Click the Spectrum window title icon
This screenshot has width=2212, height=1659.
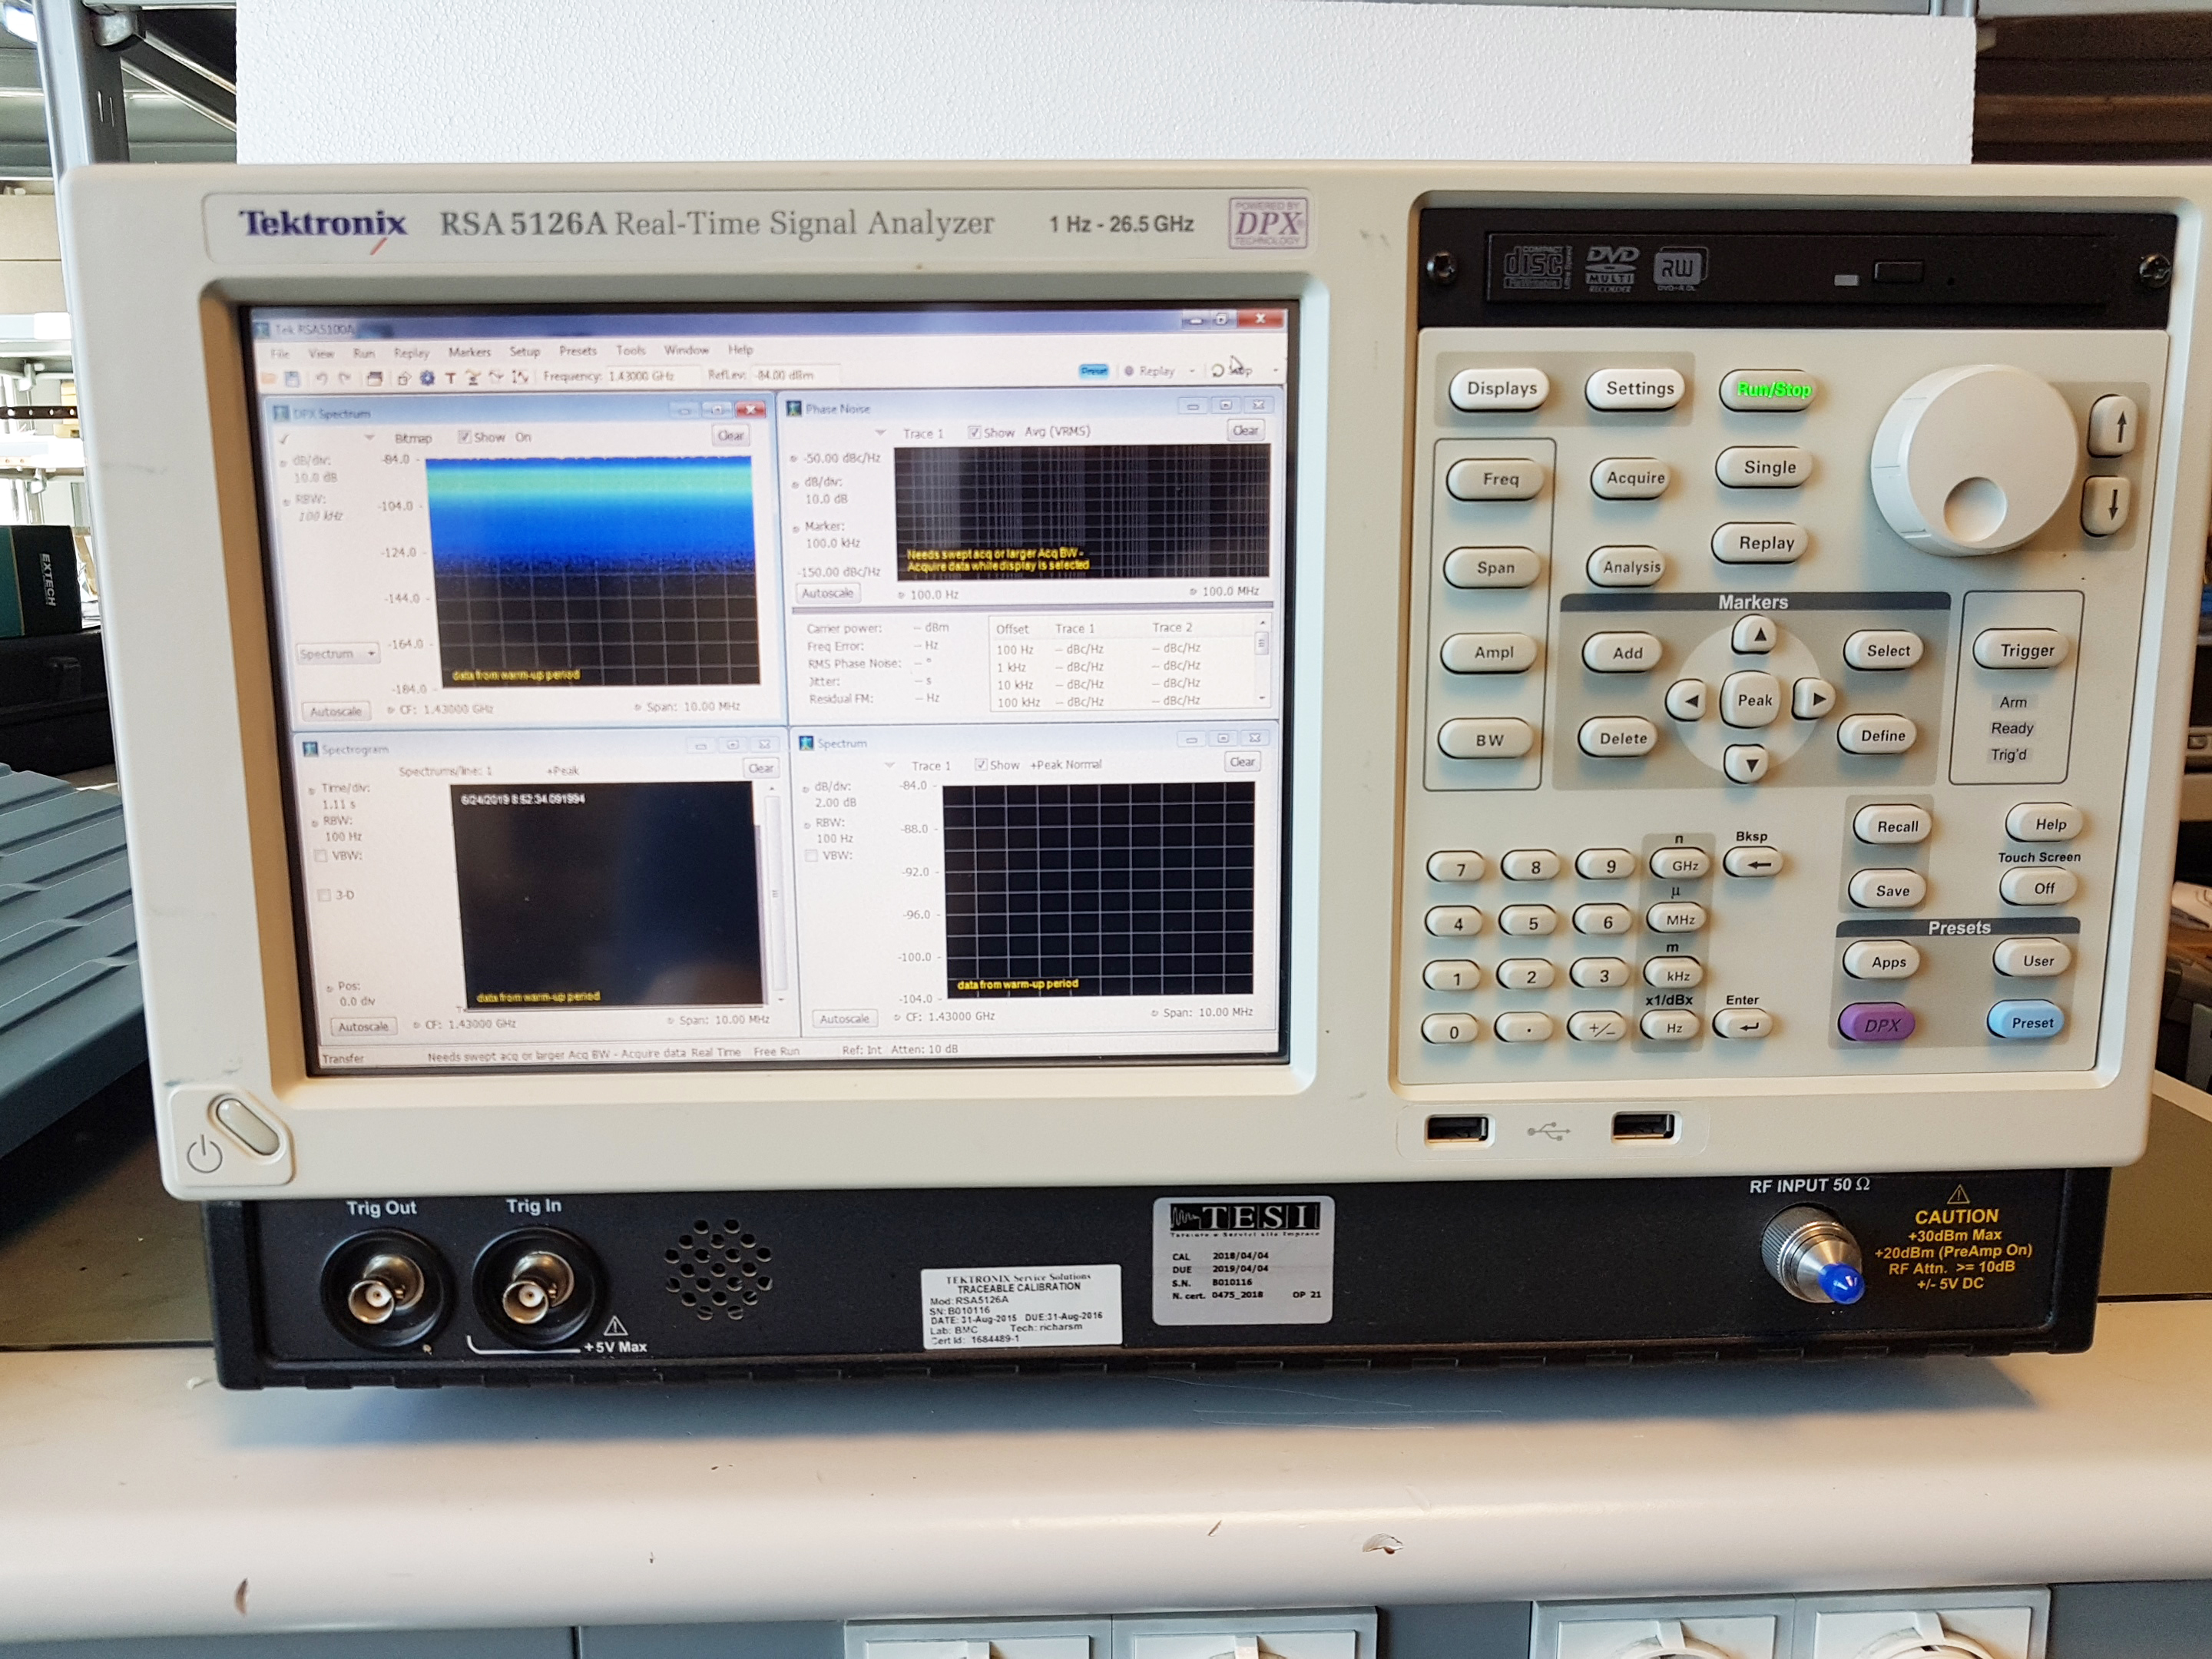(806, 743)
